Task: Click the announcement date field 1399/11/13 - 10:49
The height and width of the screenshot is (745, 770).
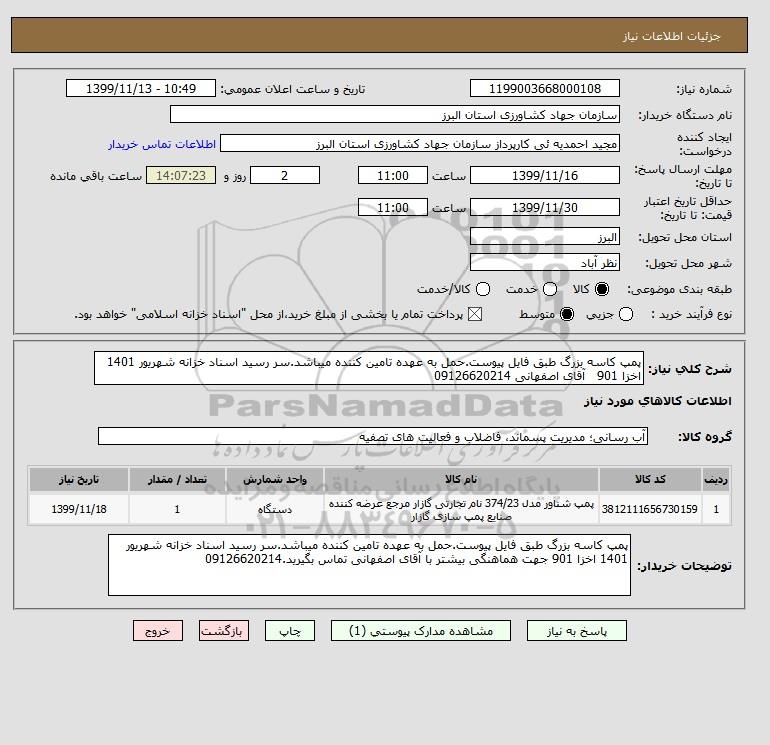Action: click(x=141, y=88)
